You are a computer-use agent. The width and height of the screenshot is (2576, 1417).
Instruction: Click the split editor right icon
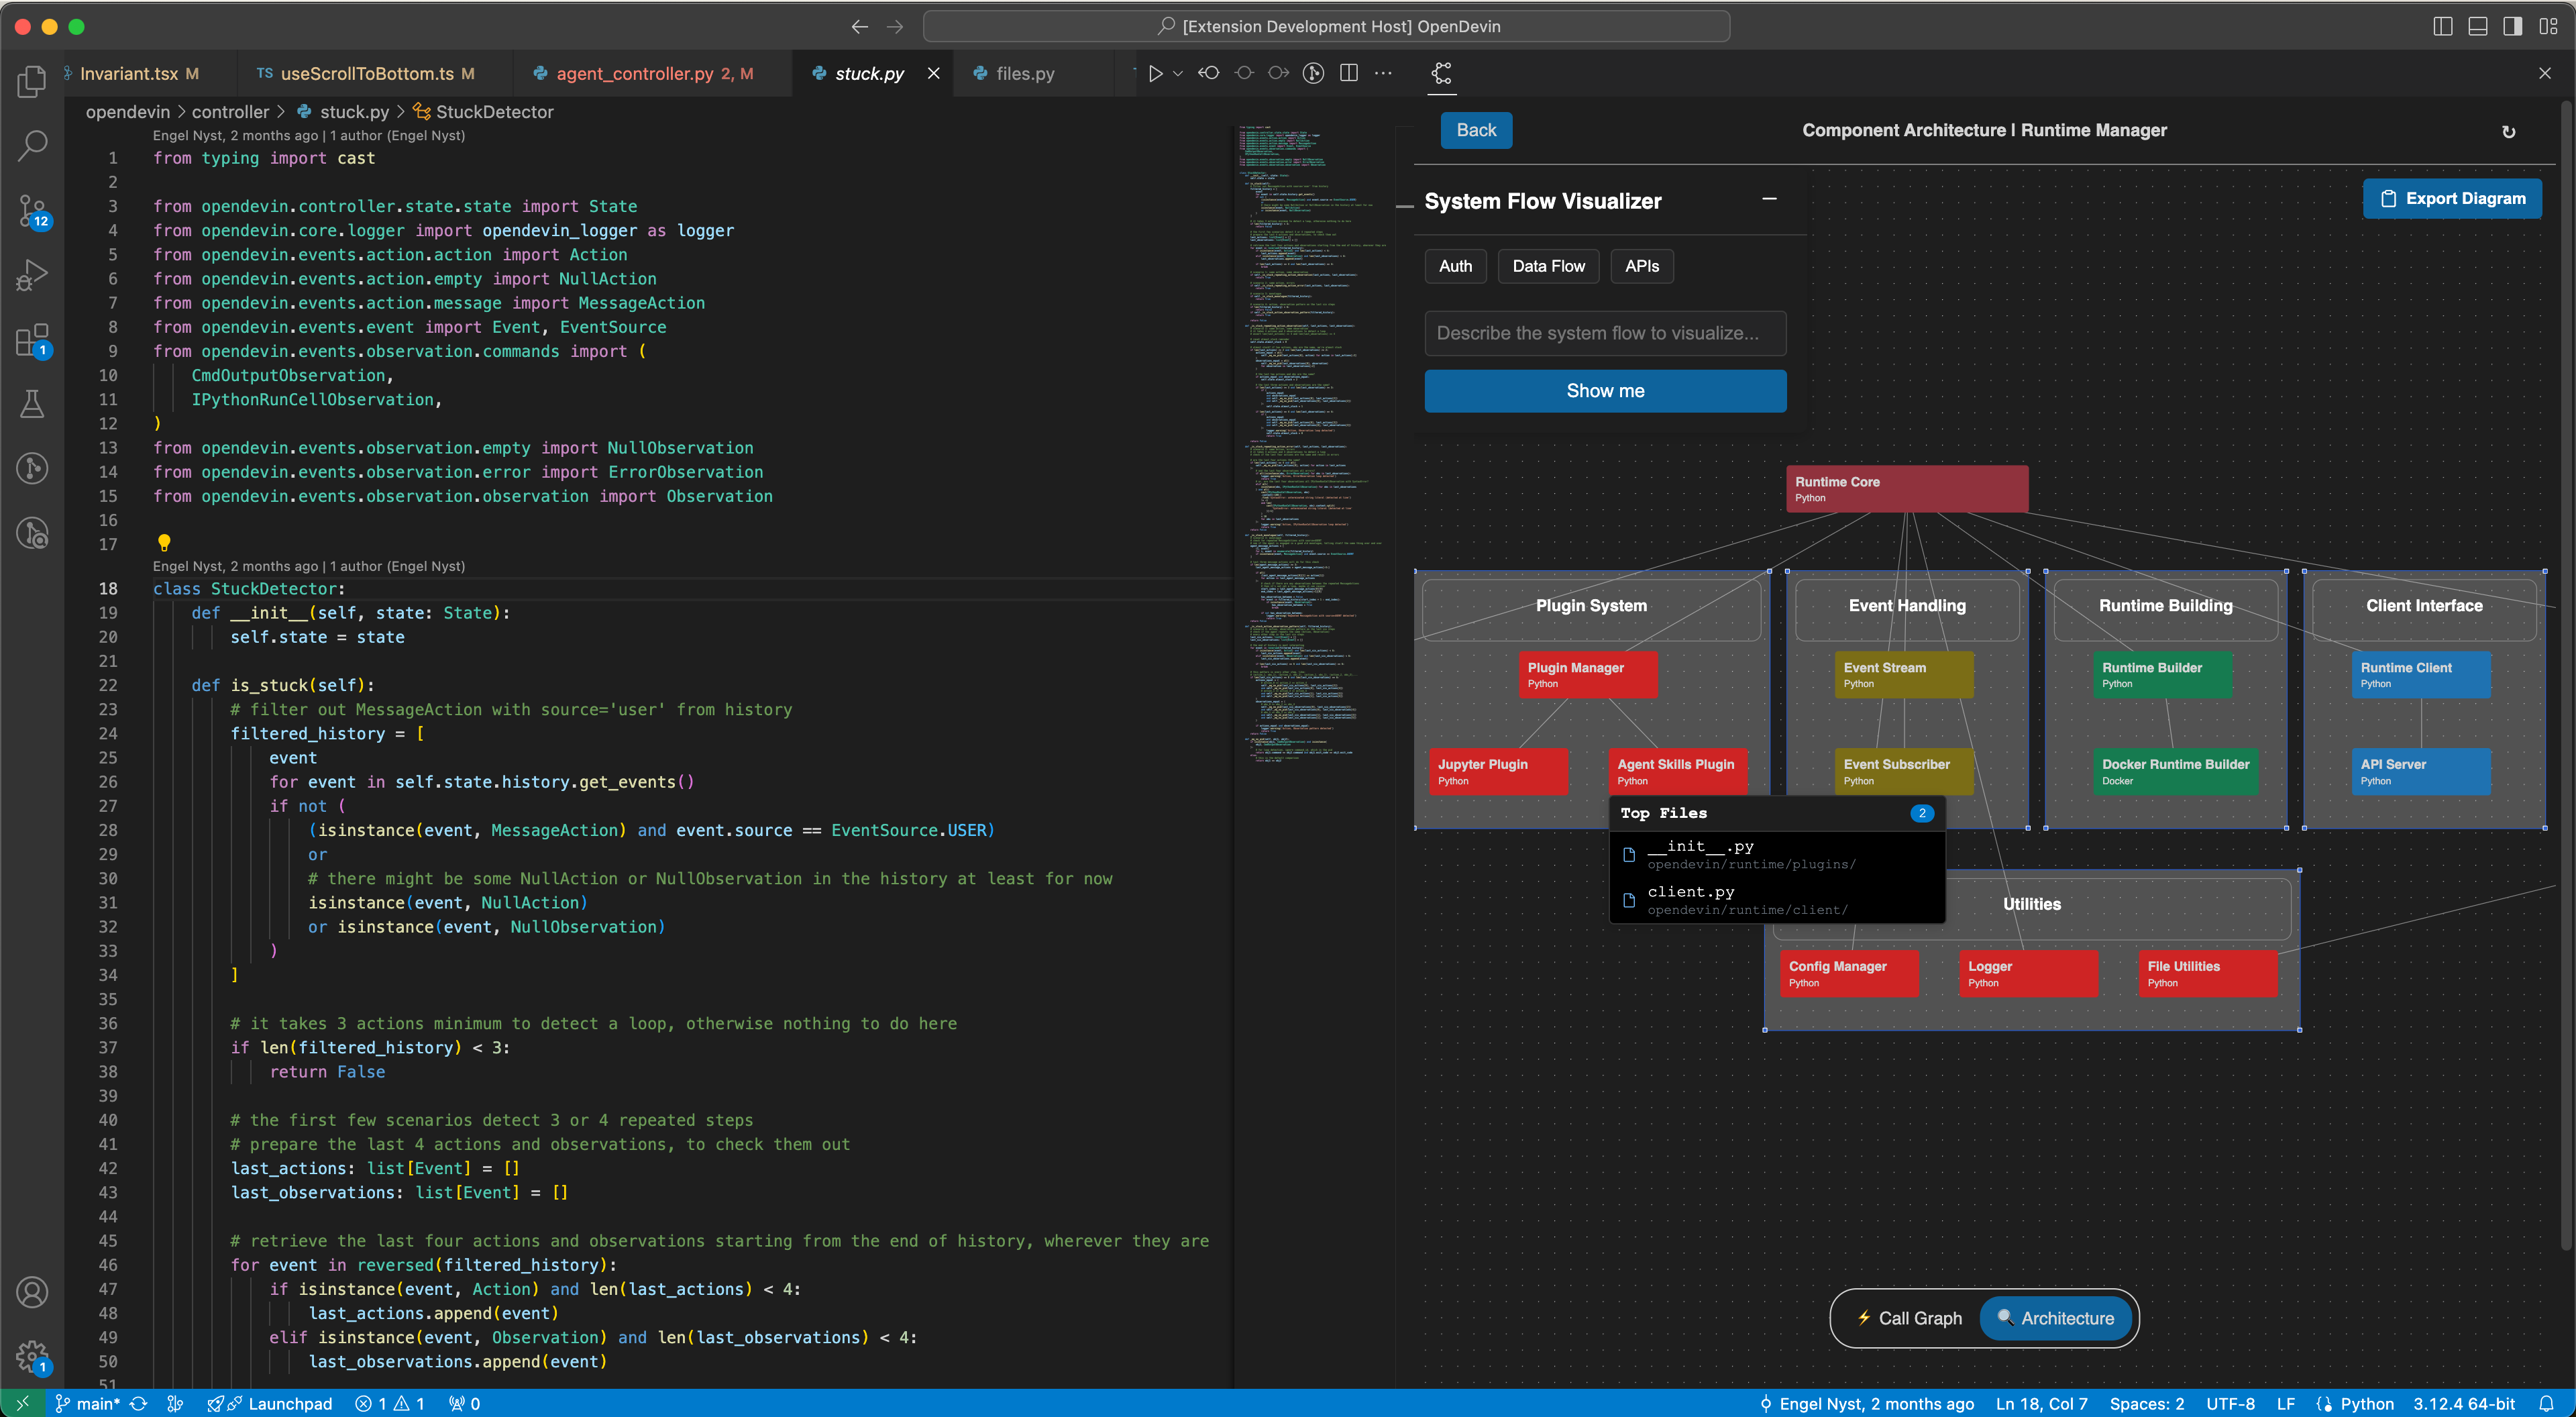[1348, 73]
